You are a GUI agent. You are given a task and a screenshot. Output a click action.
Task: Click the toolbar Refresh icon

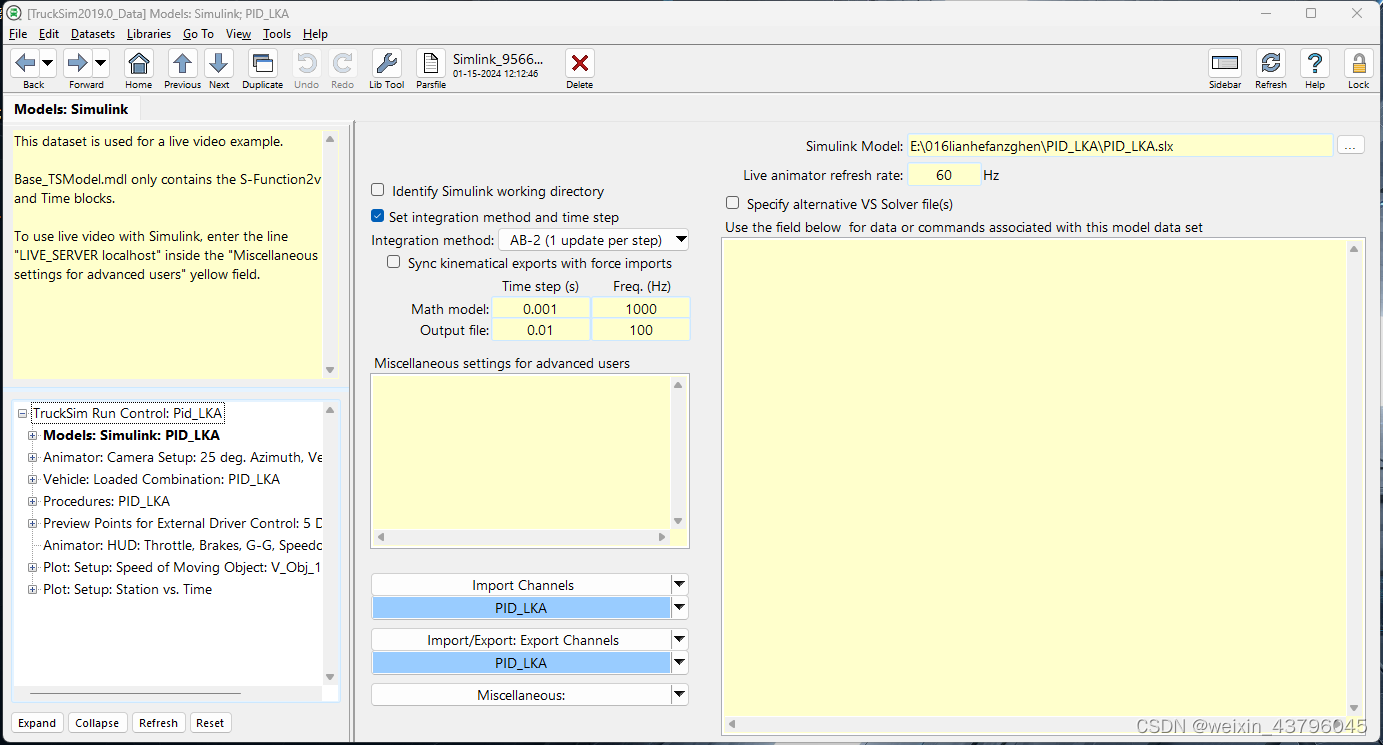coord(1271,64)
